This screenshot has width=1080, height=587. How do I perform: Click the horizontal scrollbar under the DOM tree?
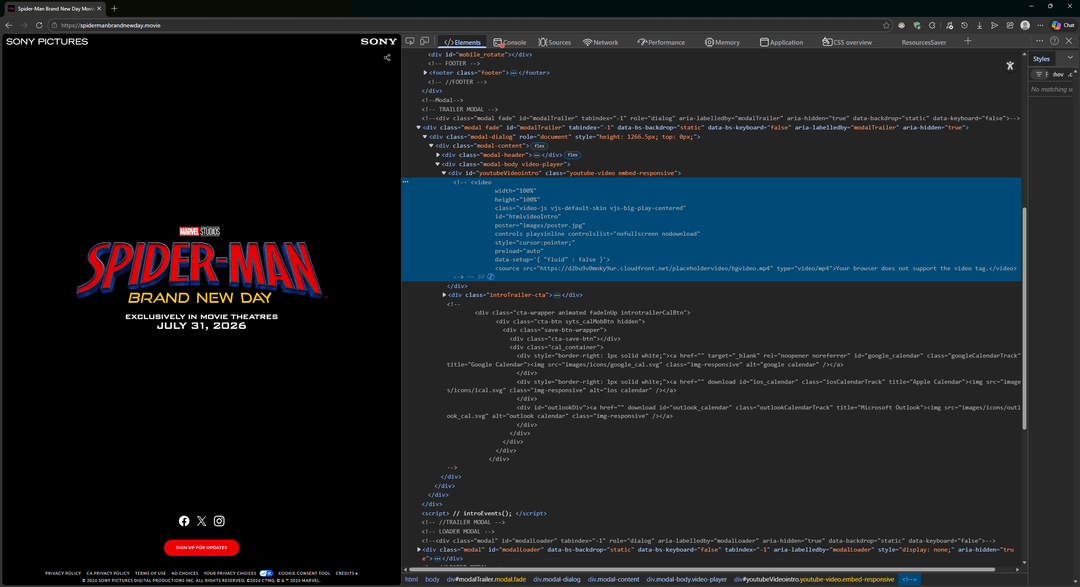pos(702,570)
